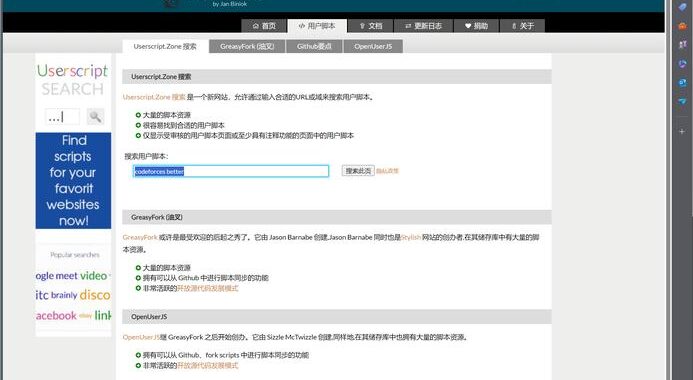Click Popular searches heading text
This screenshot has width=693, height=380.
(x=75, y=255)
